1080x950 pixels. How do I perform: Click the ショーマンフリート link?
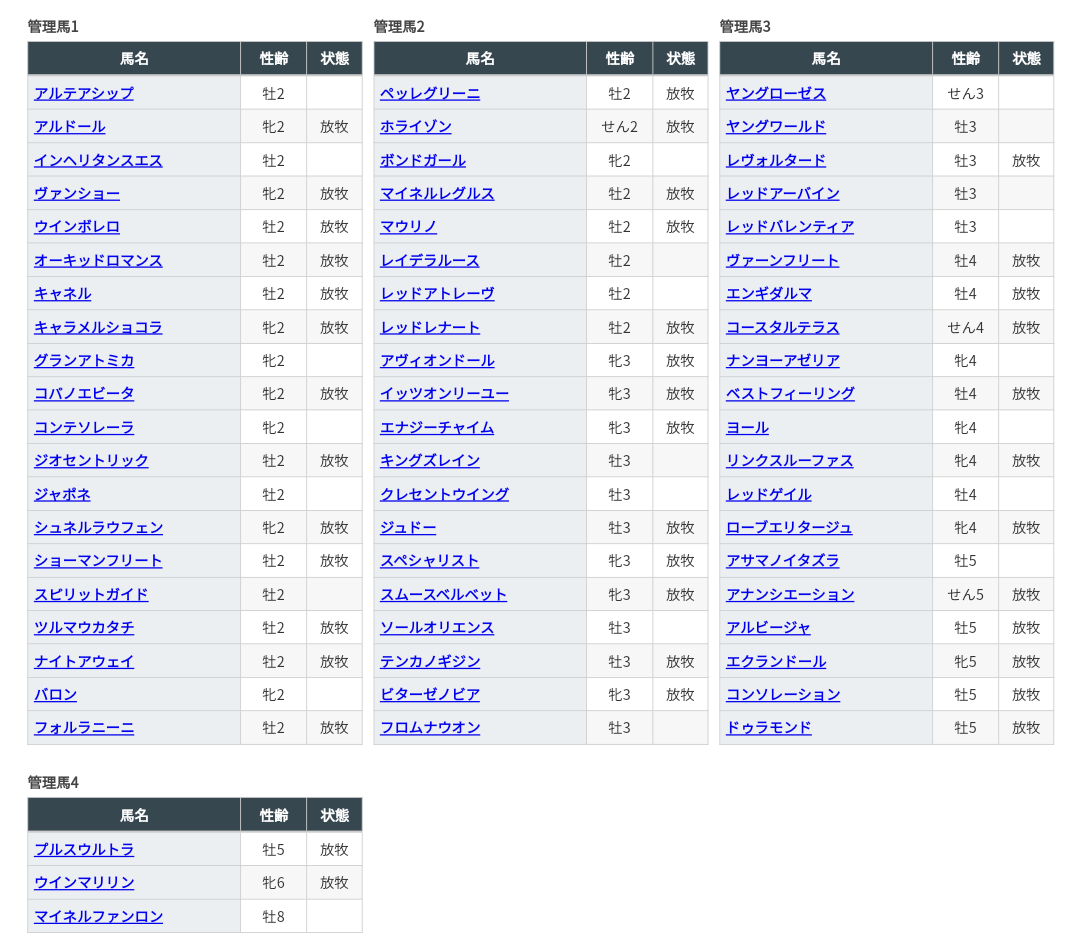point(98,560)
